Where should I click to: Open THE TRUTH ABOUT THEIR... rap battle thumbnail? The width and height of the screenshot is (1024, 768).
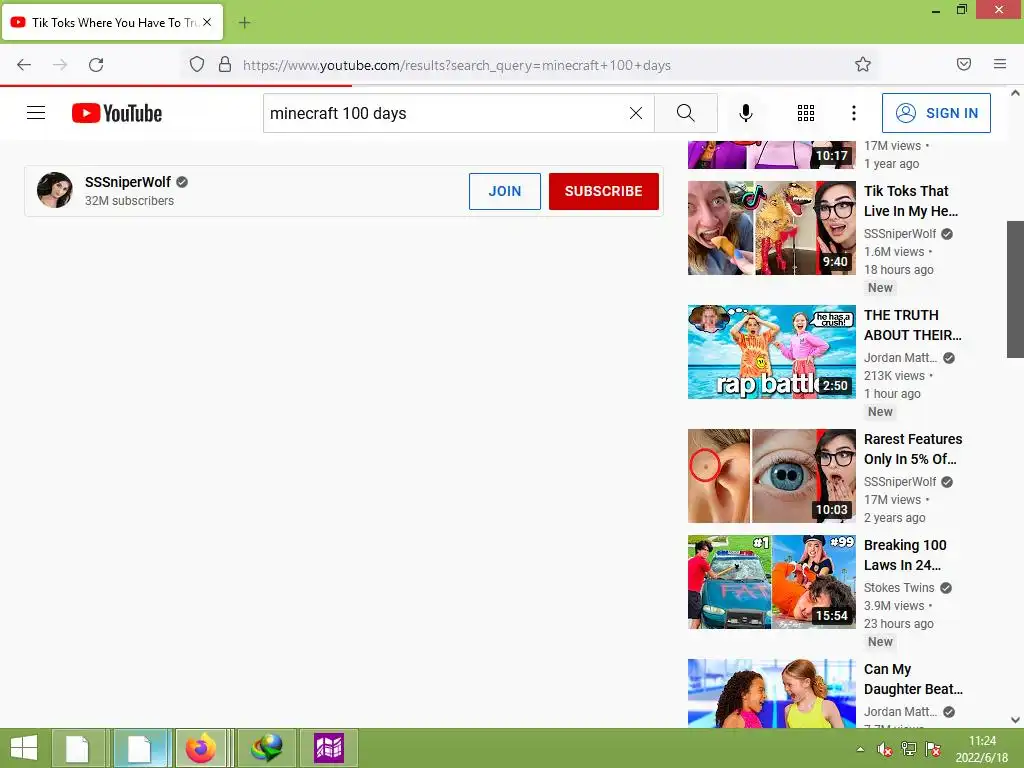[772, 352]
